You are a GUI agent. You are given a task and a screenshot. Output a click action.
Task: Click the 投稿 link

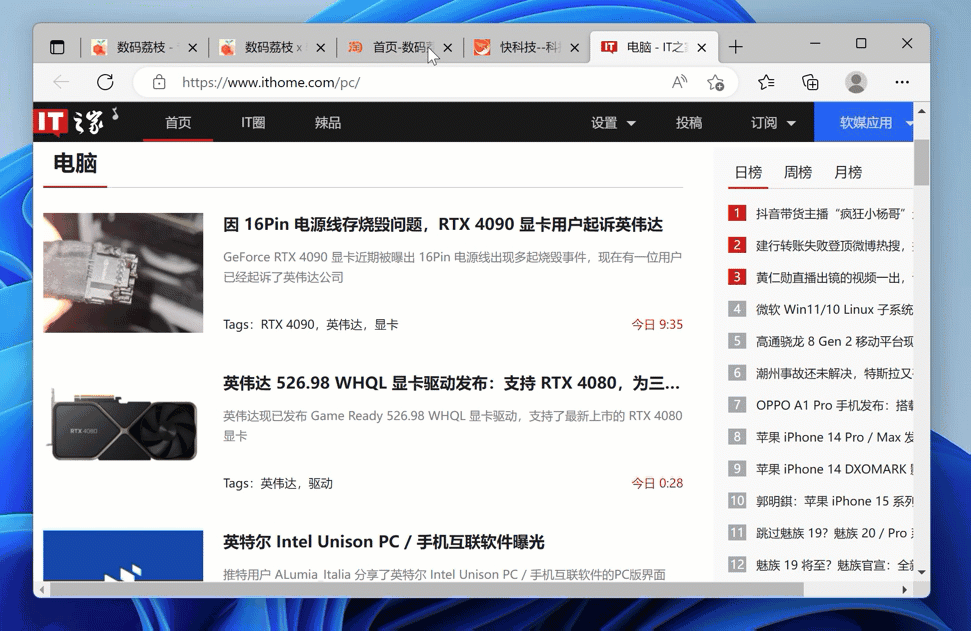point(689,123)
